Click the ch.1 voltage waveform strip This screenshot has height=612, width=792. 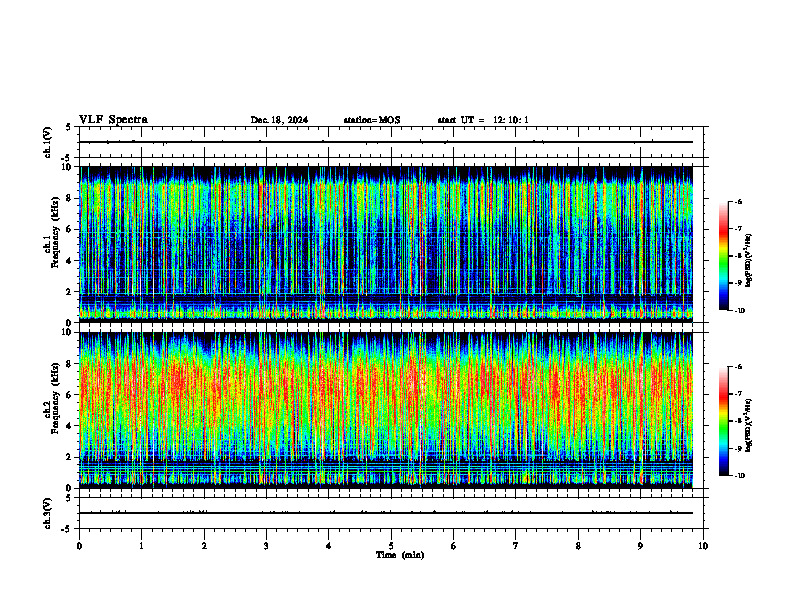pyautogui.click(x=391, y=142)
